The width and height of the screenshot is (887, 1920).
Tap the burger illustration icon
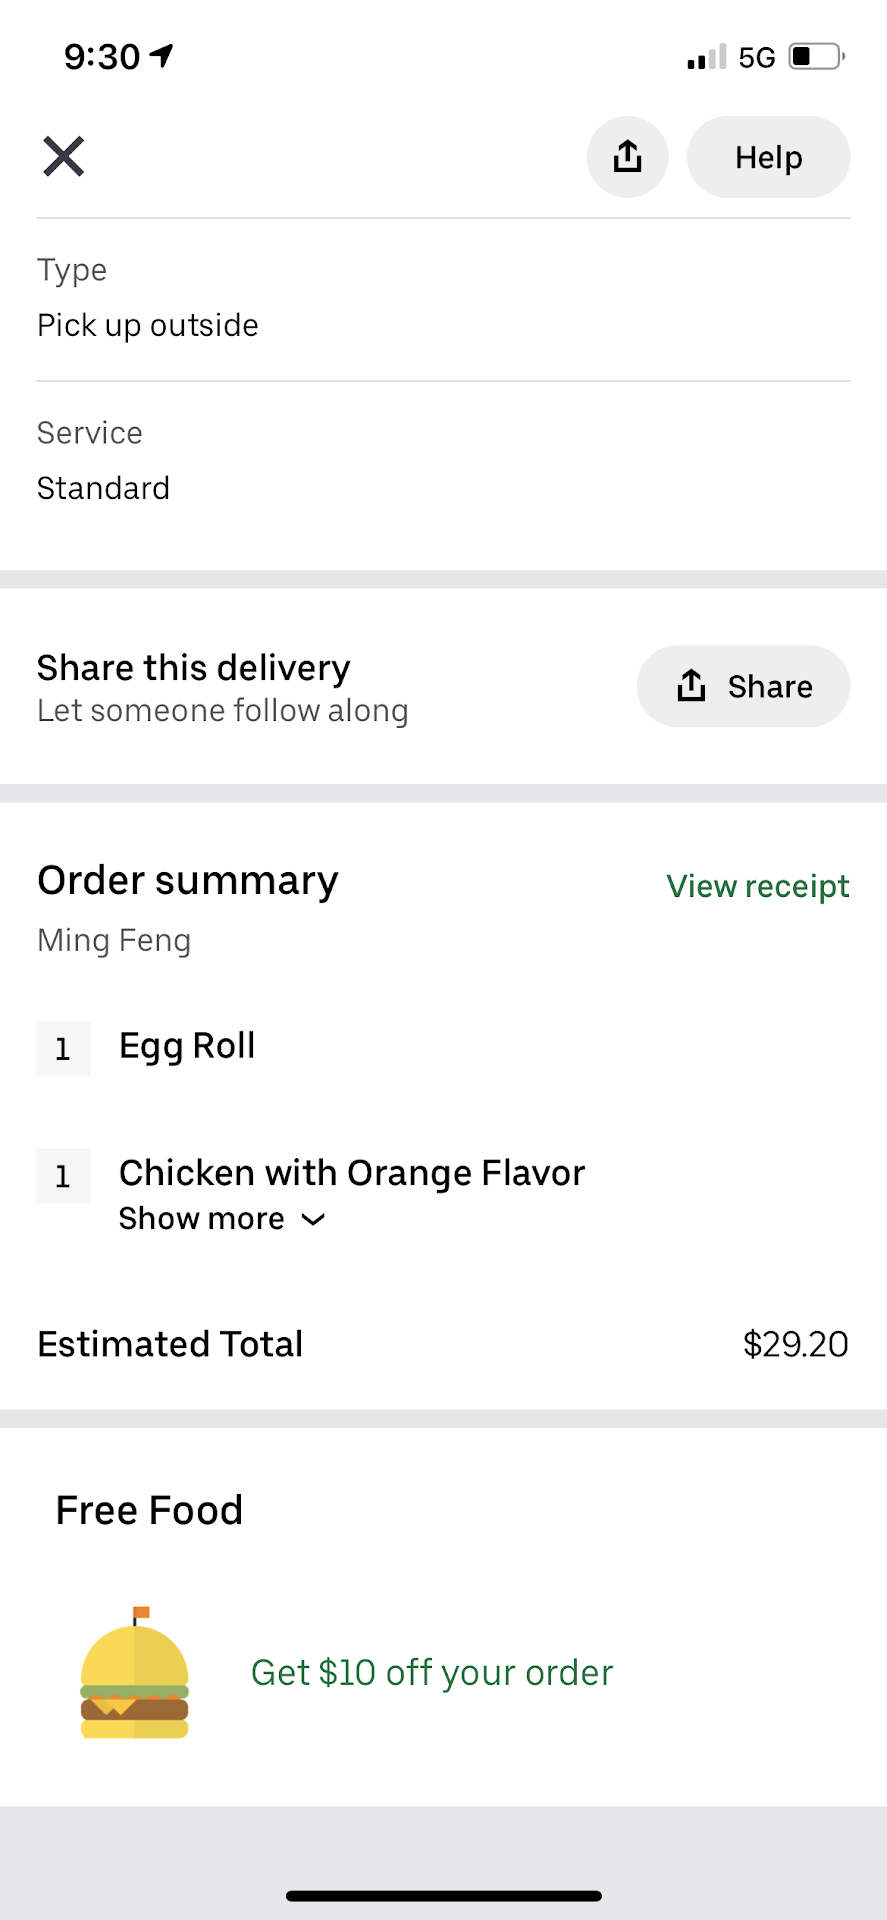coord(134,1674)
